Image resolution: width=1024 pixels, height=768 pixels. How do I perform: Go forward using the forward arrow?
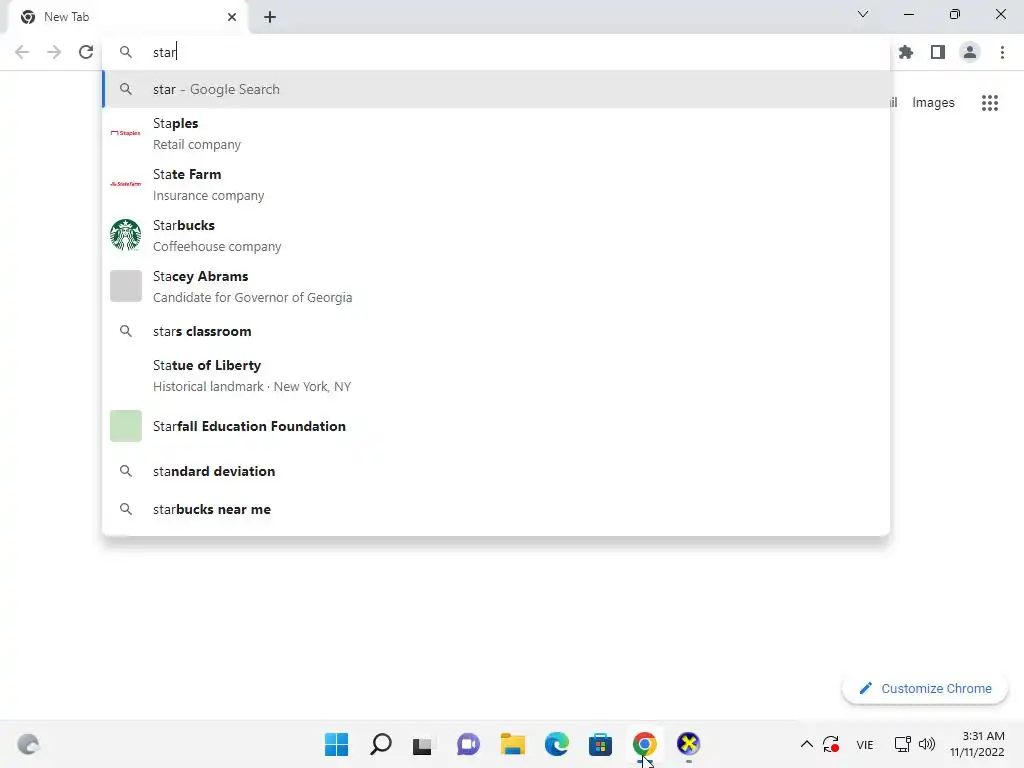(54, 52)
